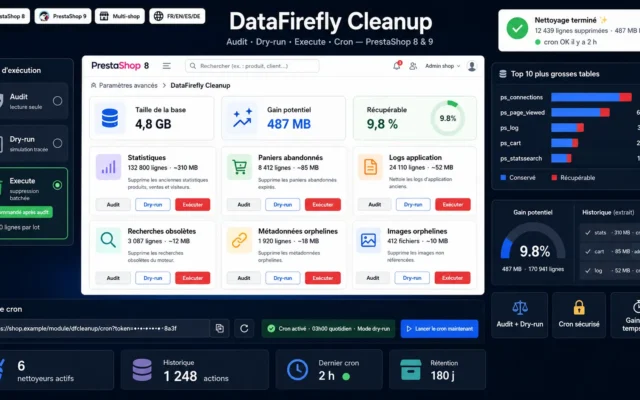Click the log 52 MB history row
The height and width of the screenshot is (400, 640).
click(610, 270)
